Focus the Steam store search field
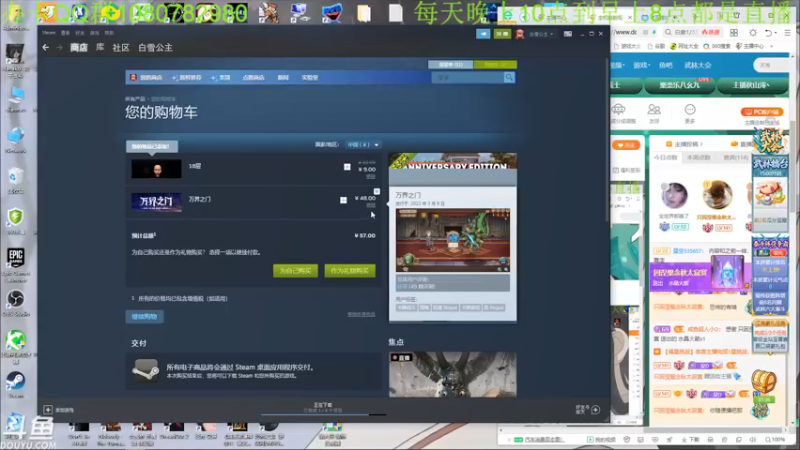This screenshot has height=450, width=800. [467, 78]
